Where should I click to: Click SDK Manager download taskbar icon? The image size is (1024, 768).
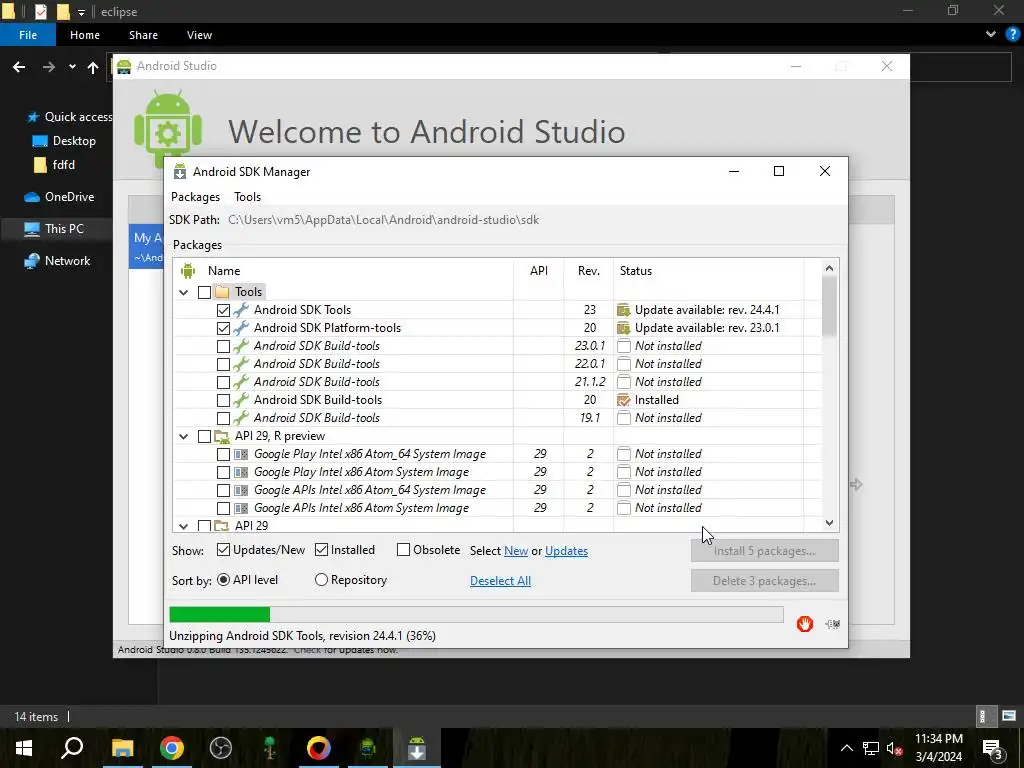[x=417, y=748]
